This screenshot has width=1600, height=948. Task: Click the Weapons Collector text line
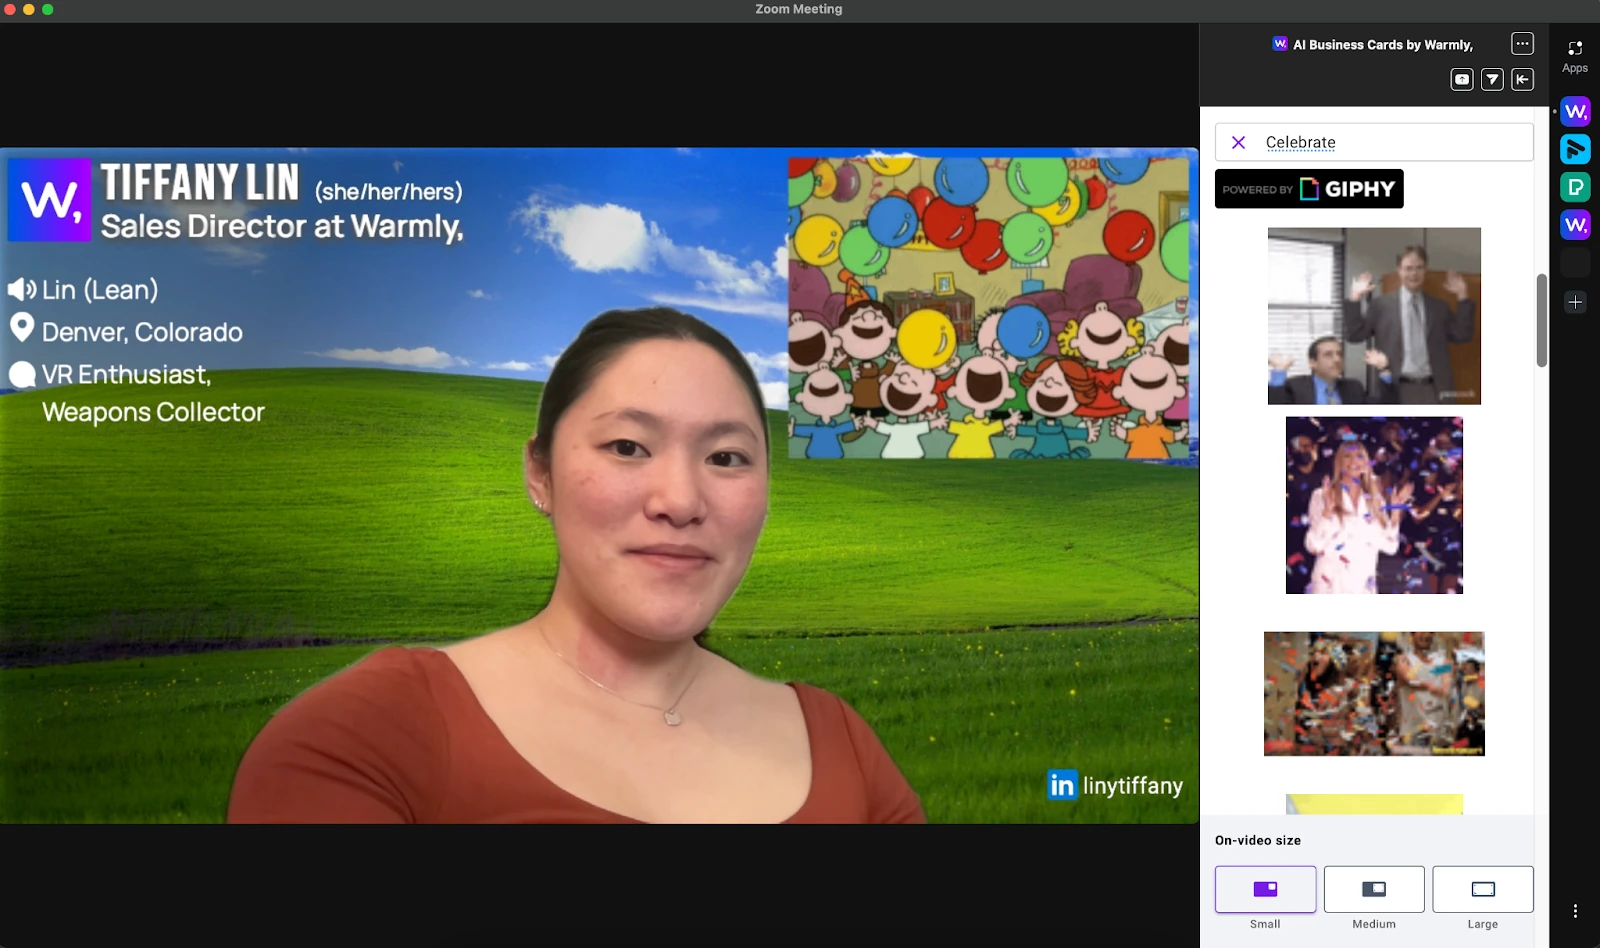point(153,412)
